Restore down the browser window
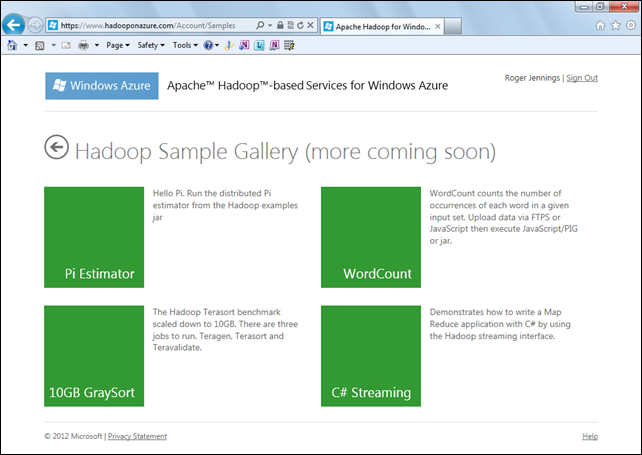Image resolution: width=642 pixels, height=455 pixels. pyautogui.click(x=600, y=6)
